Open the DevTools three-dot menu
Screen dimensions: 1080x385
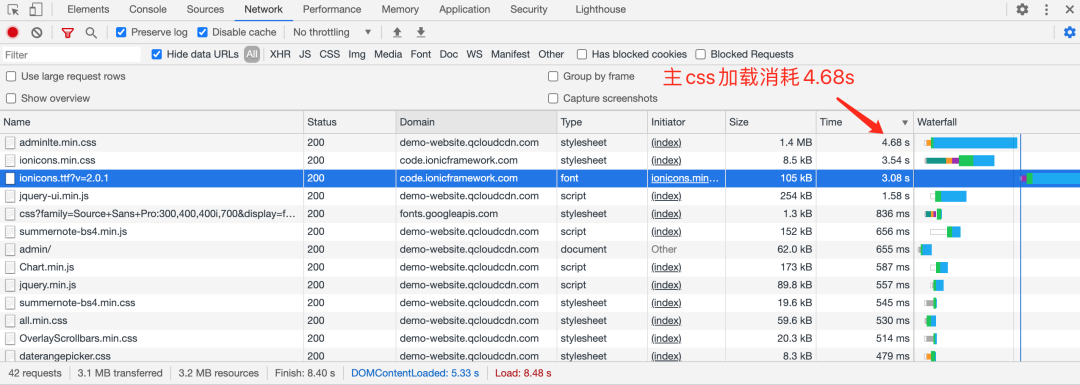[x=1046, y=10]
